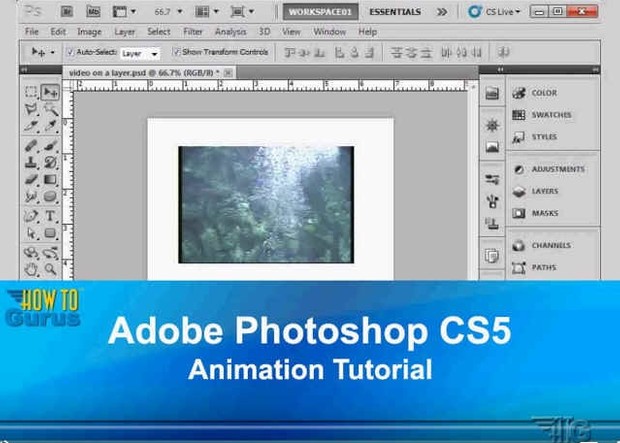Select the 3D Object Rotate tool
This screenshot has height=443, width=620.
(31, 253)
